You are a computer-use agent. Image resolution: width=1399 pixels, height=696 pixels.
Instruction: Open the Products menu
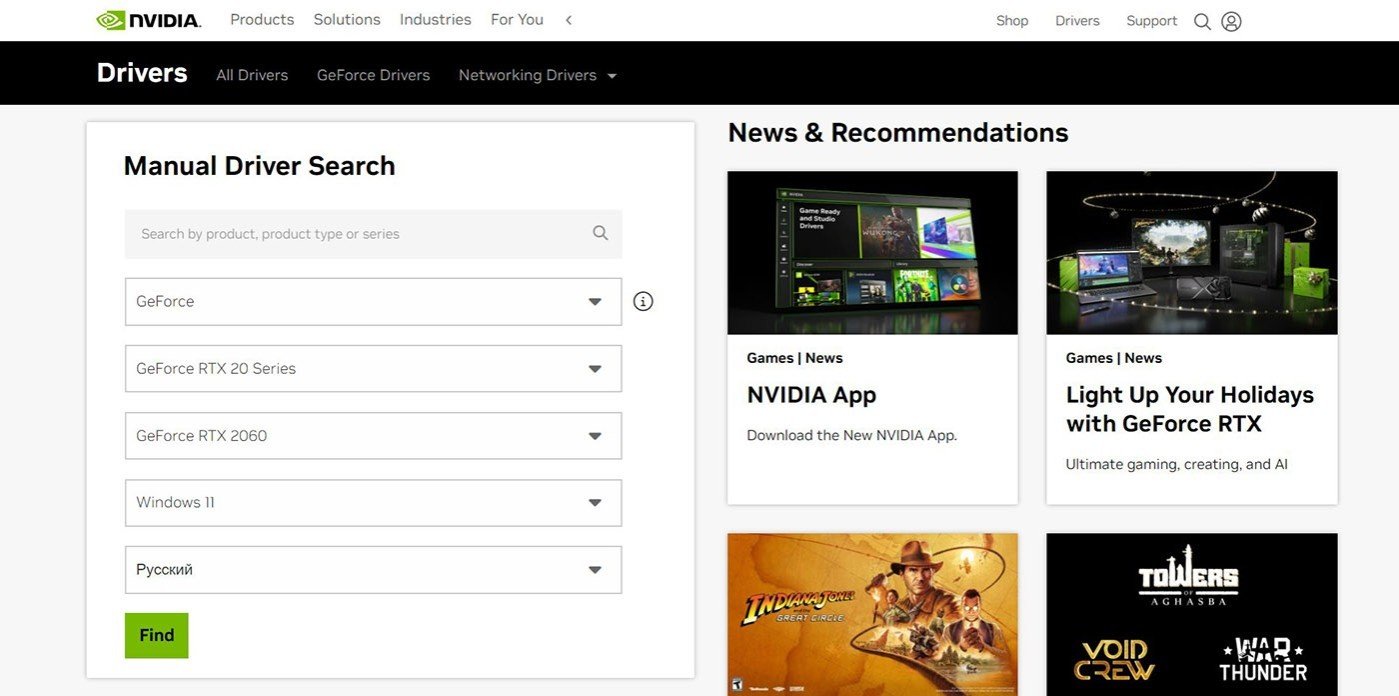tap(262, 20)
